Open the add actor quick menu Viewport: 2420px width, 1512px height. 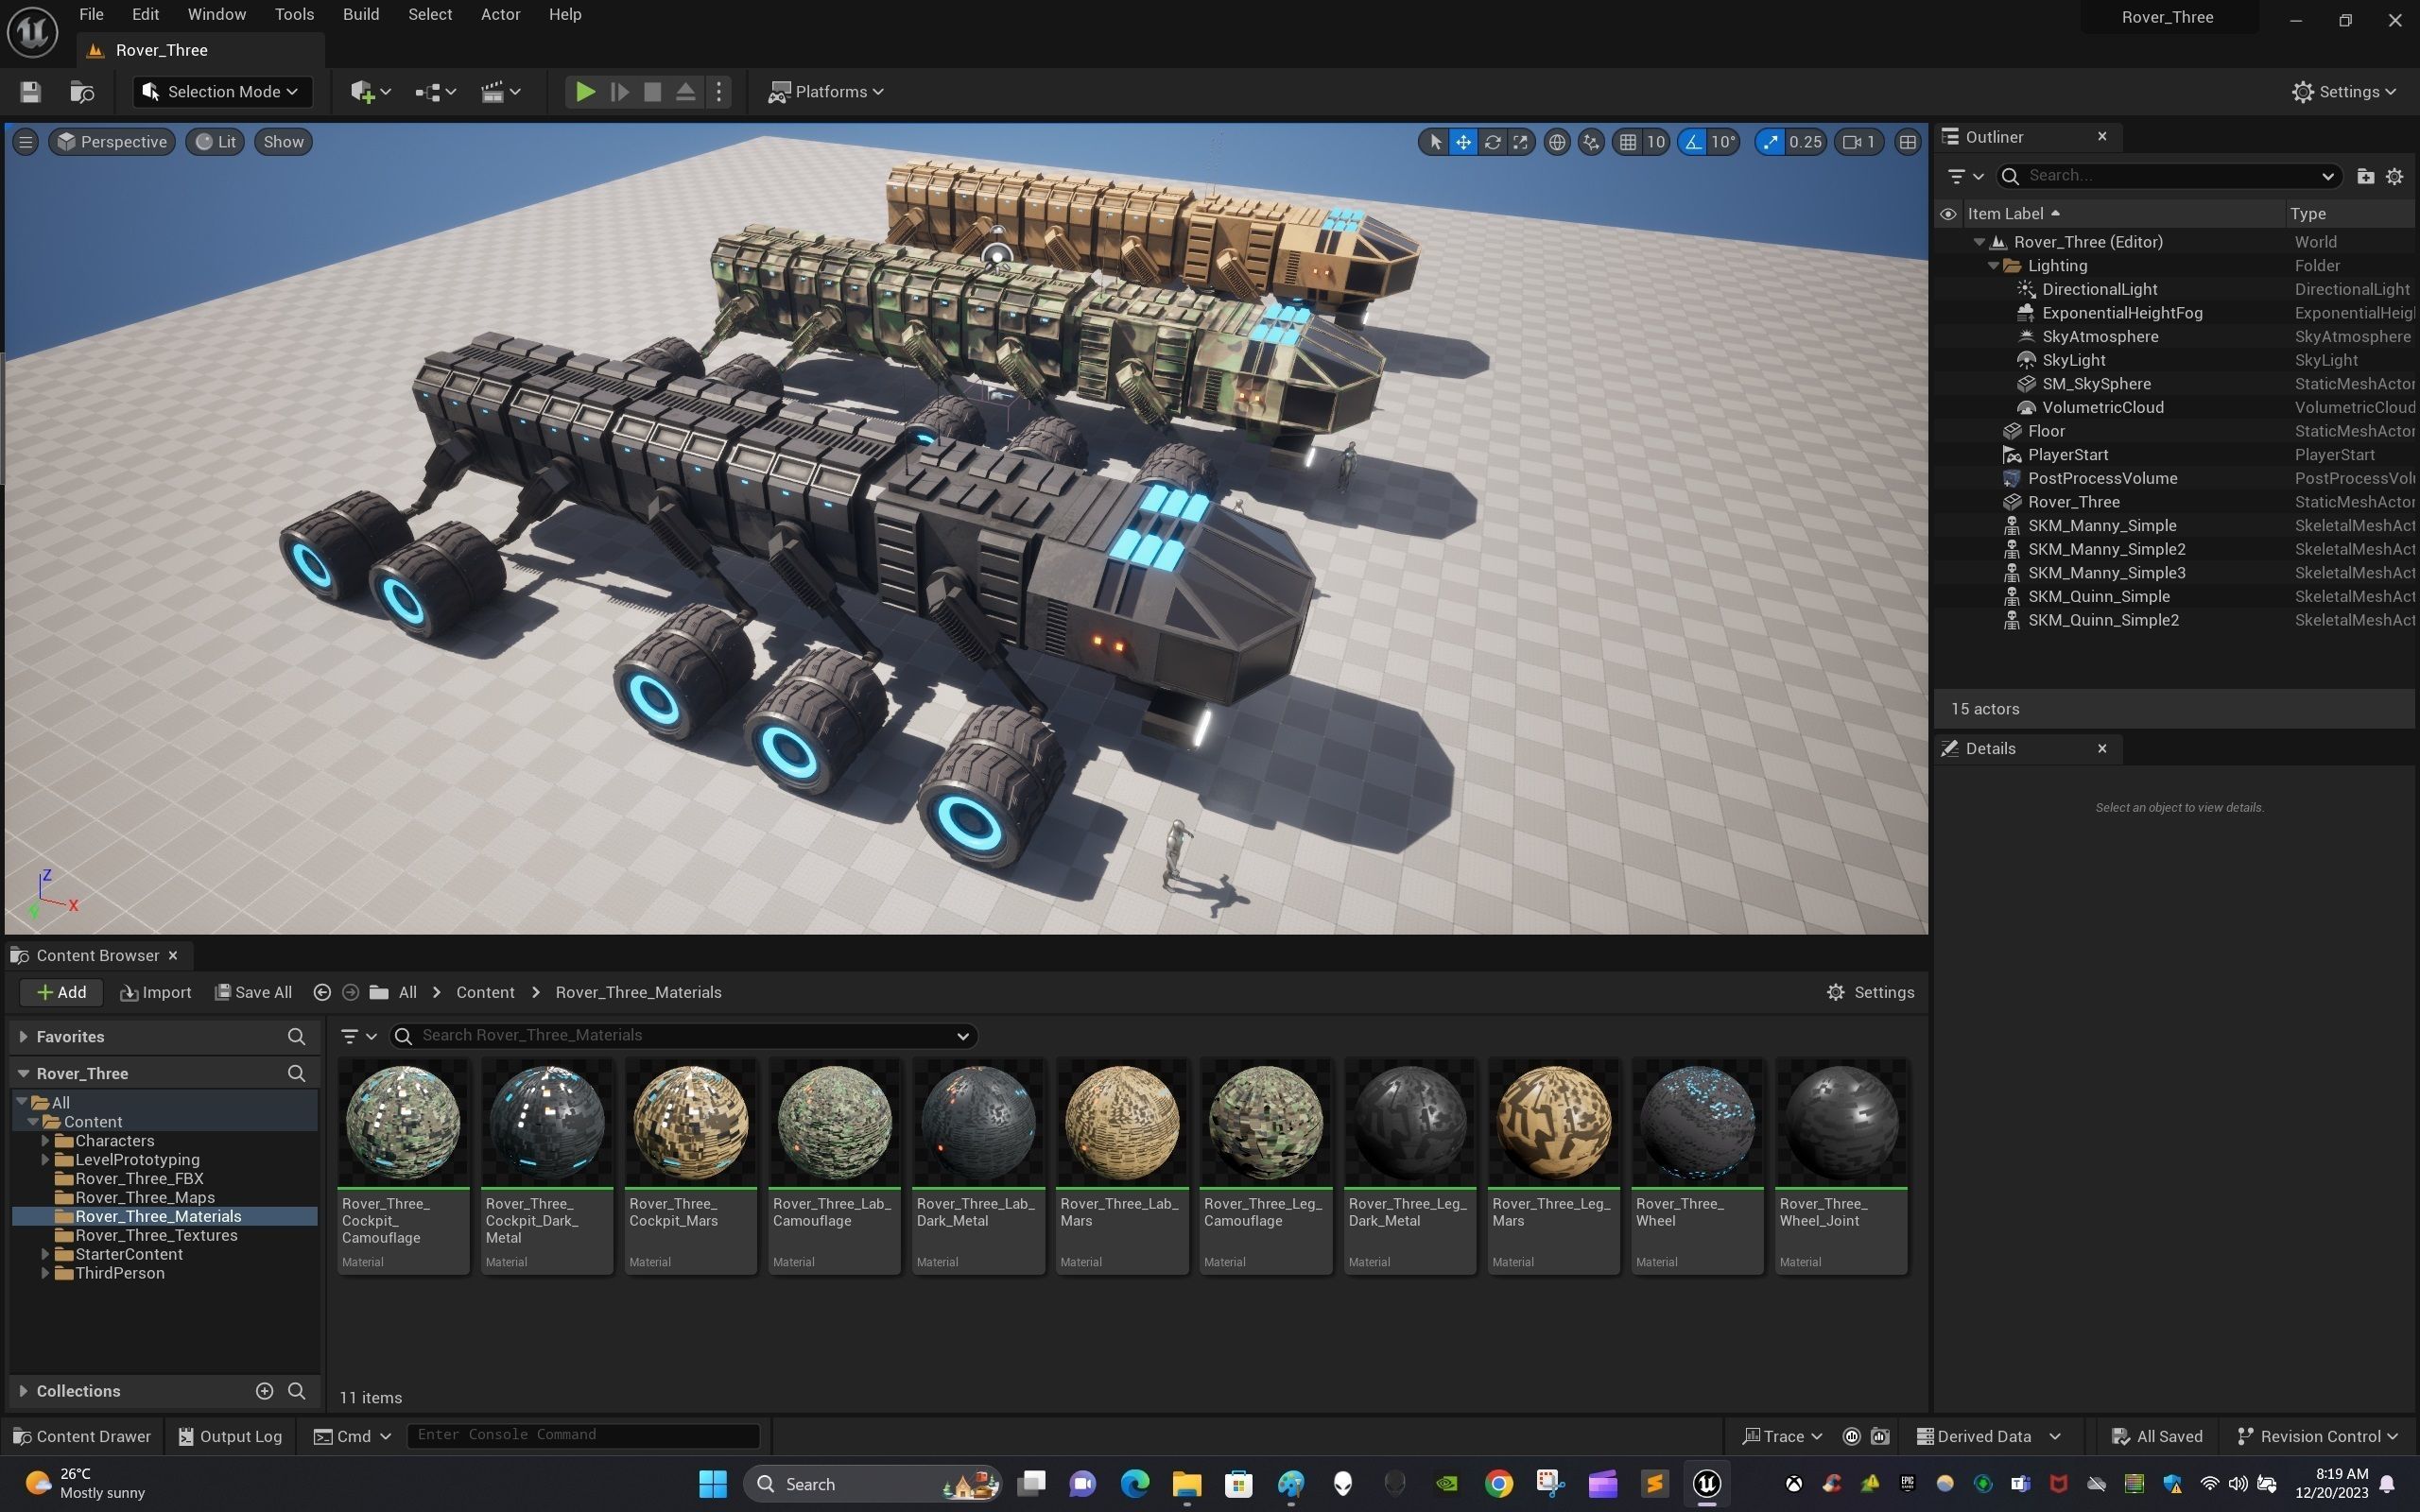[x=370, y=92]
